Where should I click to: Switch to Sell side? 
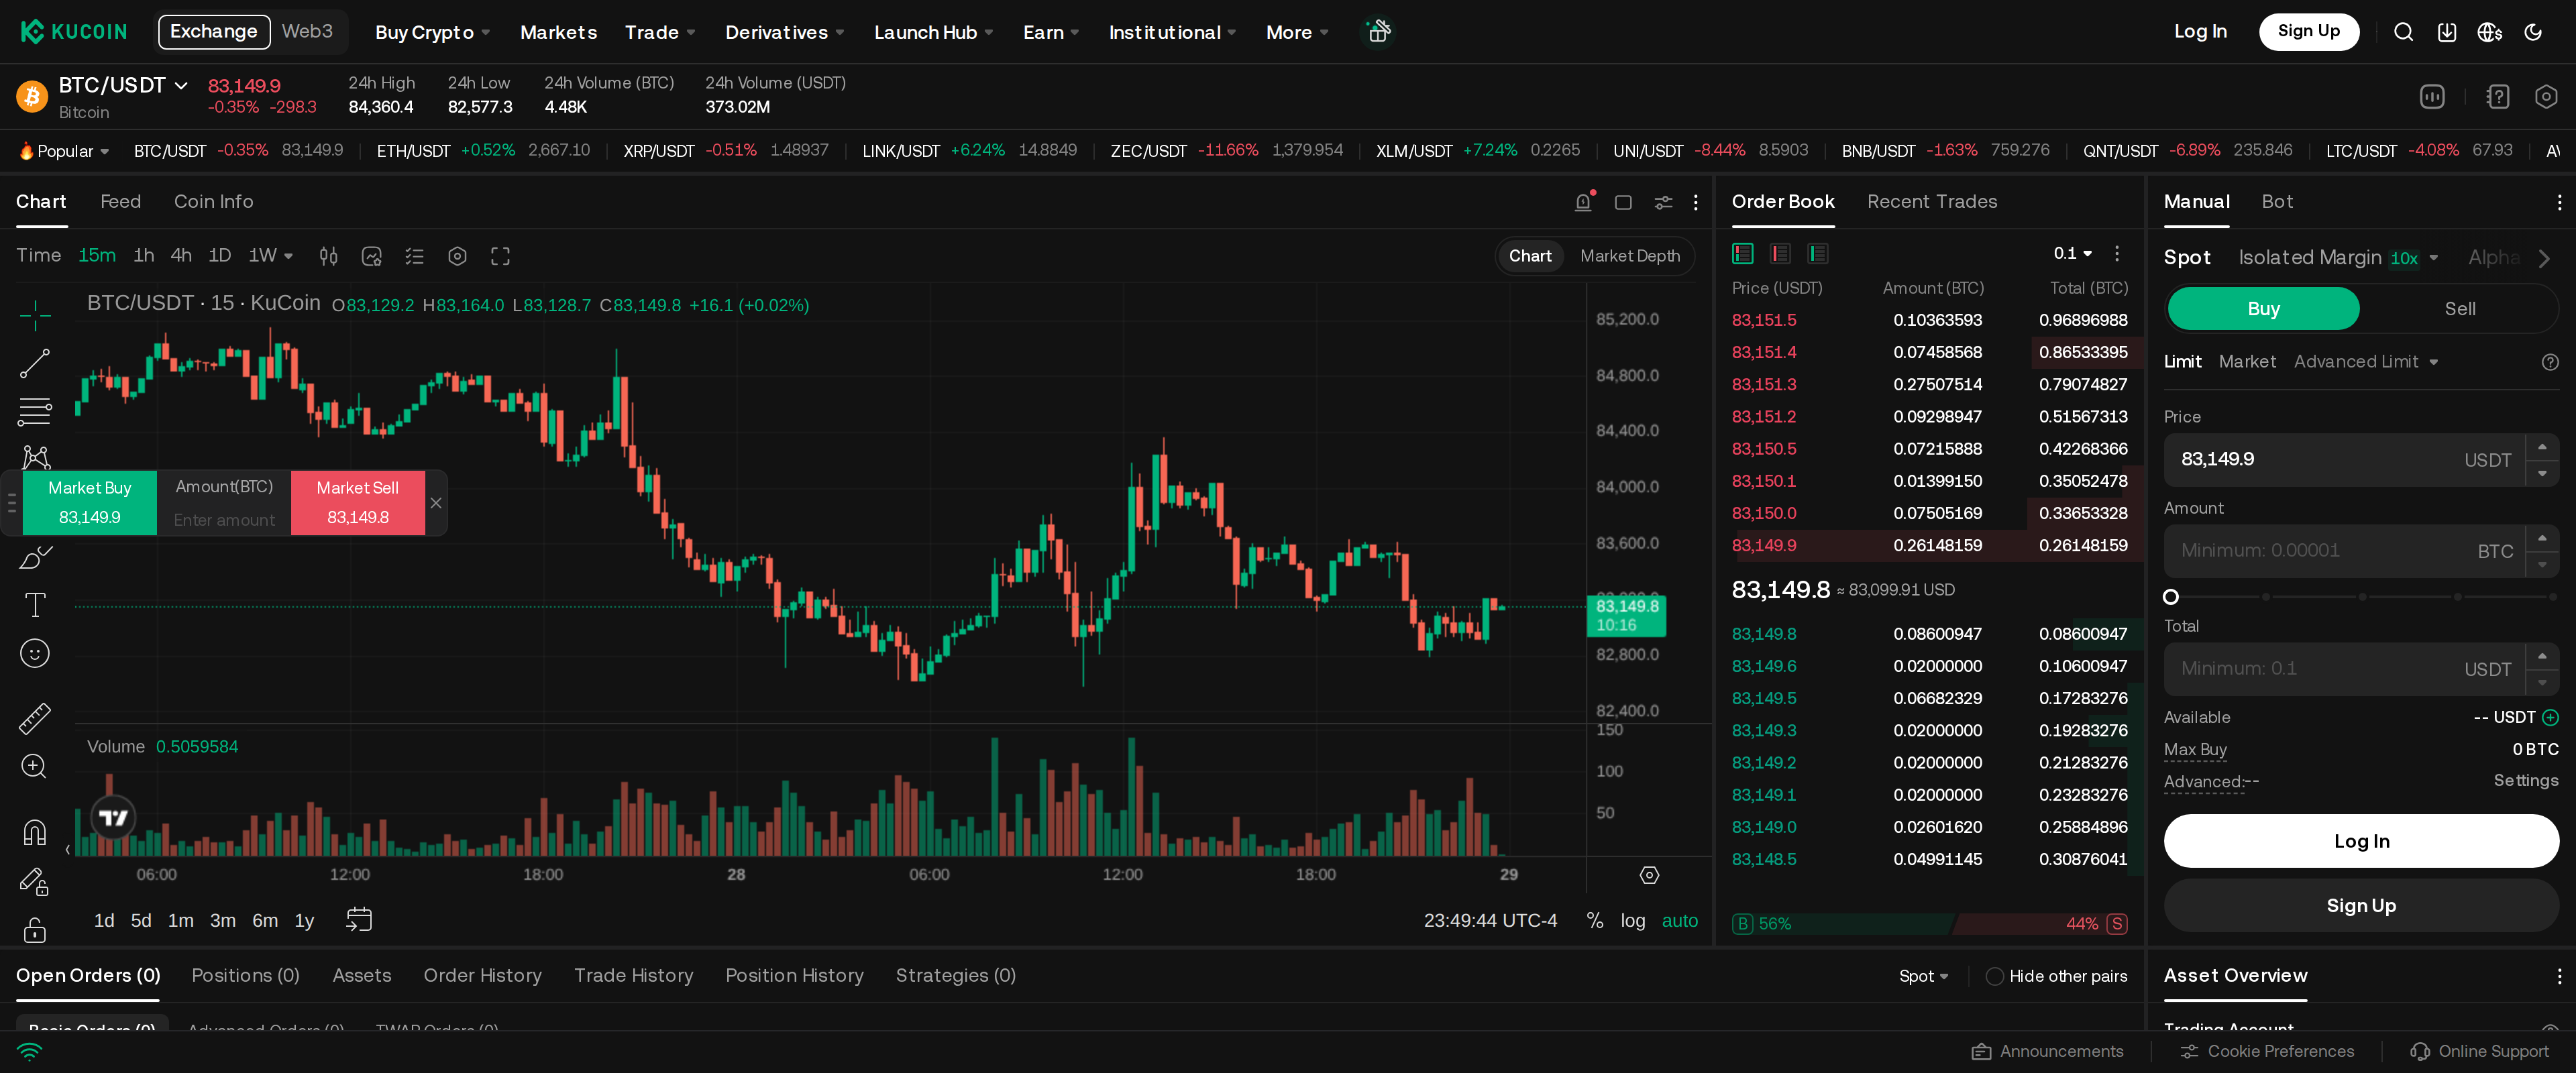(x=2459, y=309)
